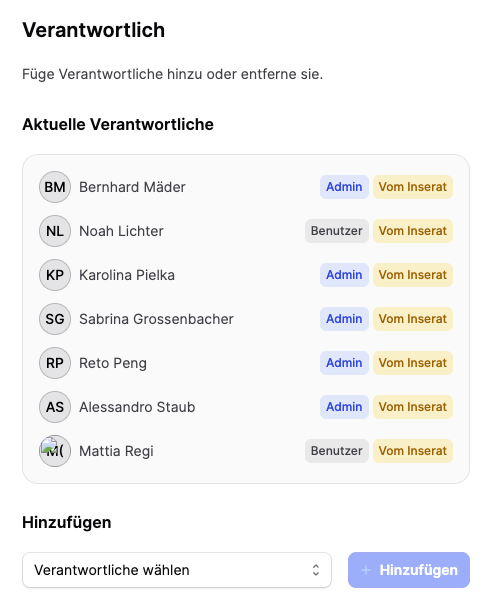Click the Hinzufügen button

tap(409, 570)
